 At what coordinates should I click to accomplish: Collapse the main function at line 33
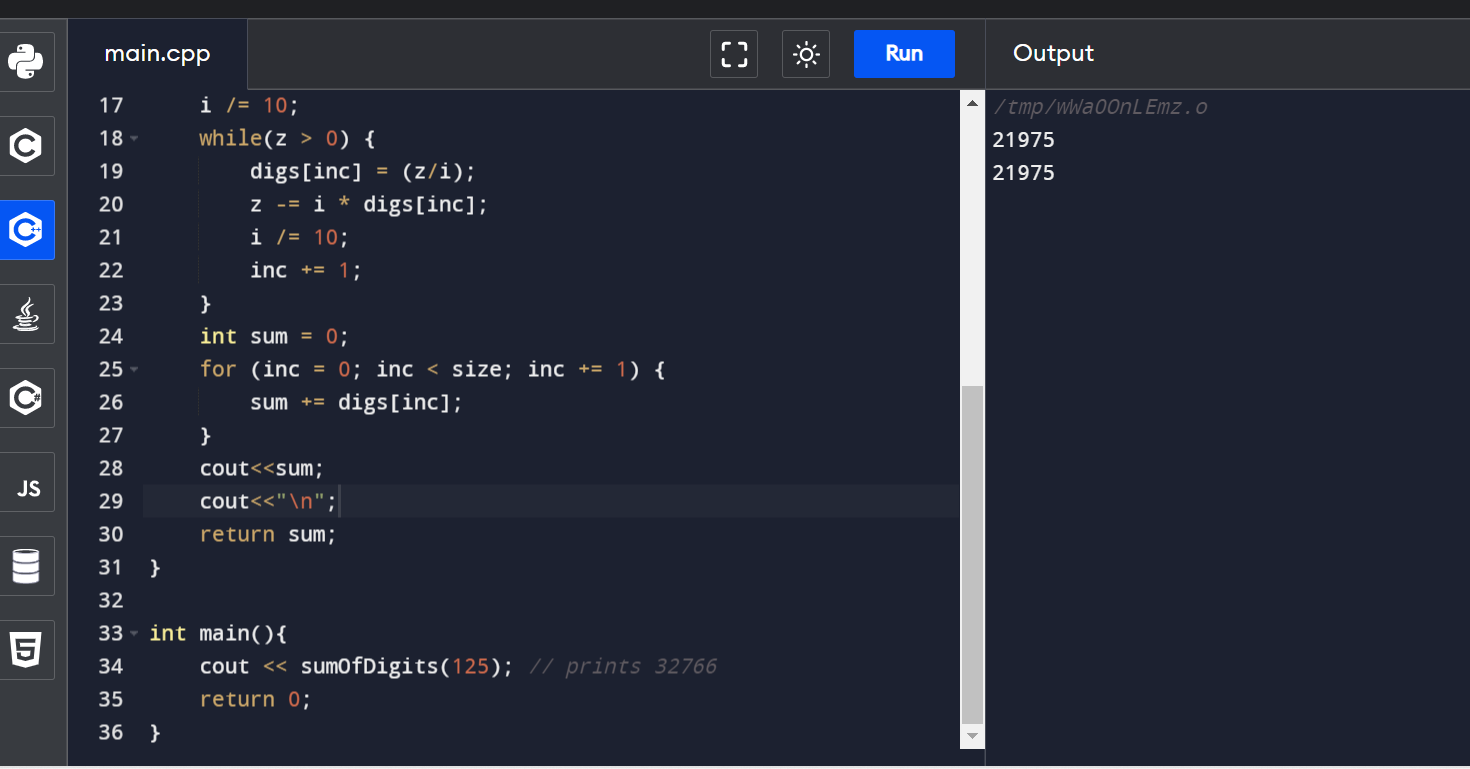click(x=135, y=633)
